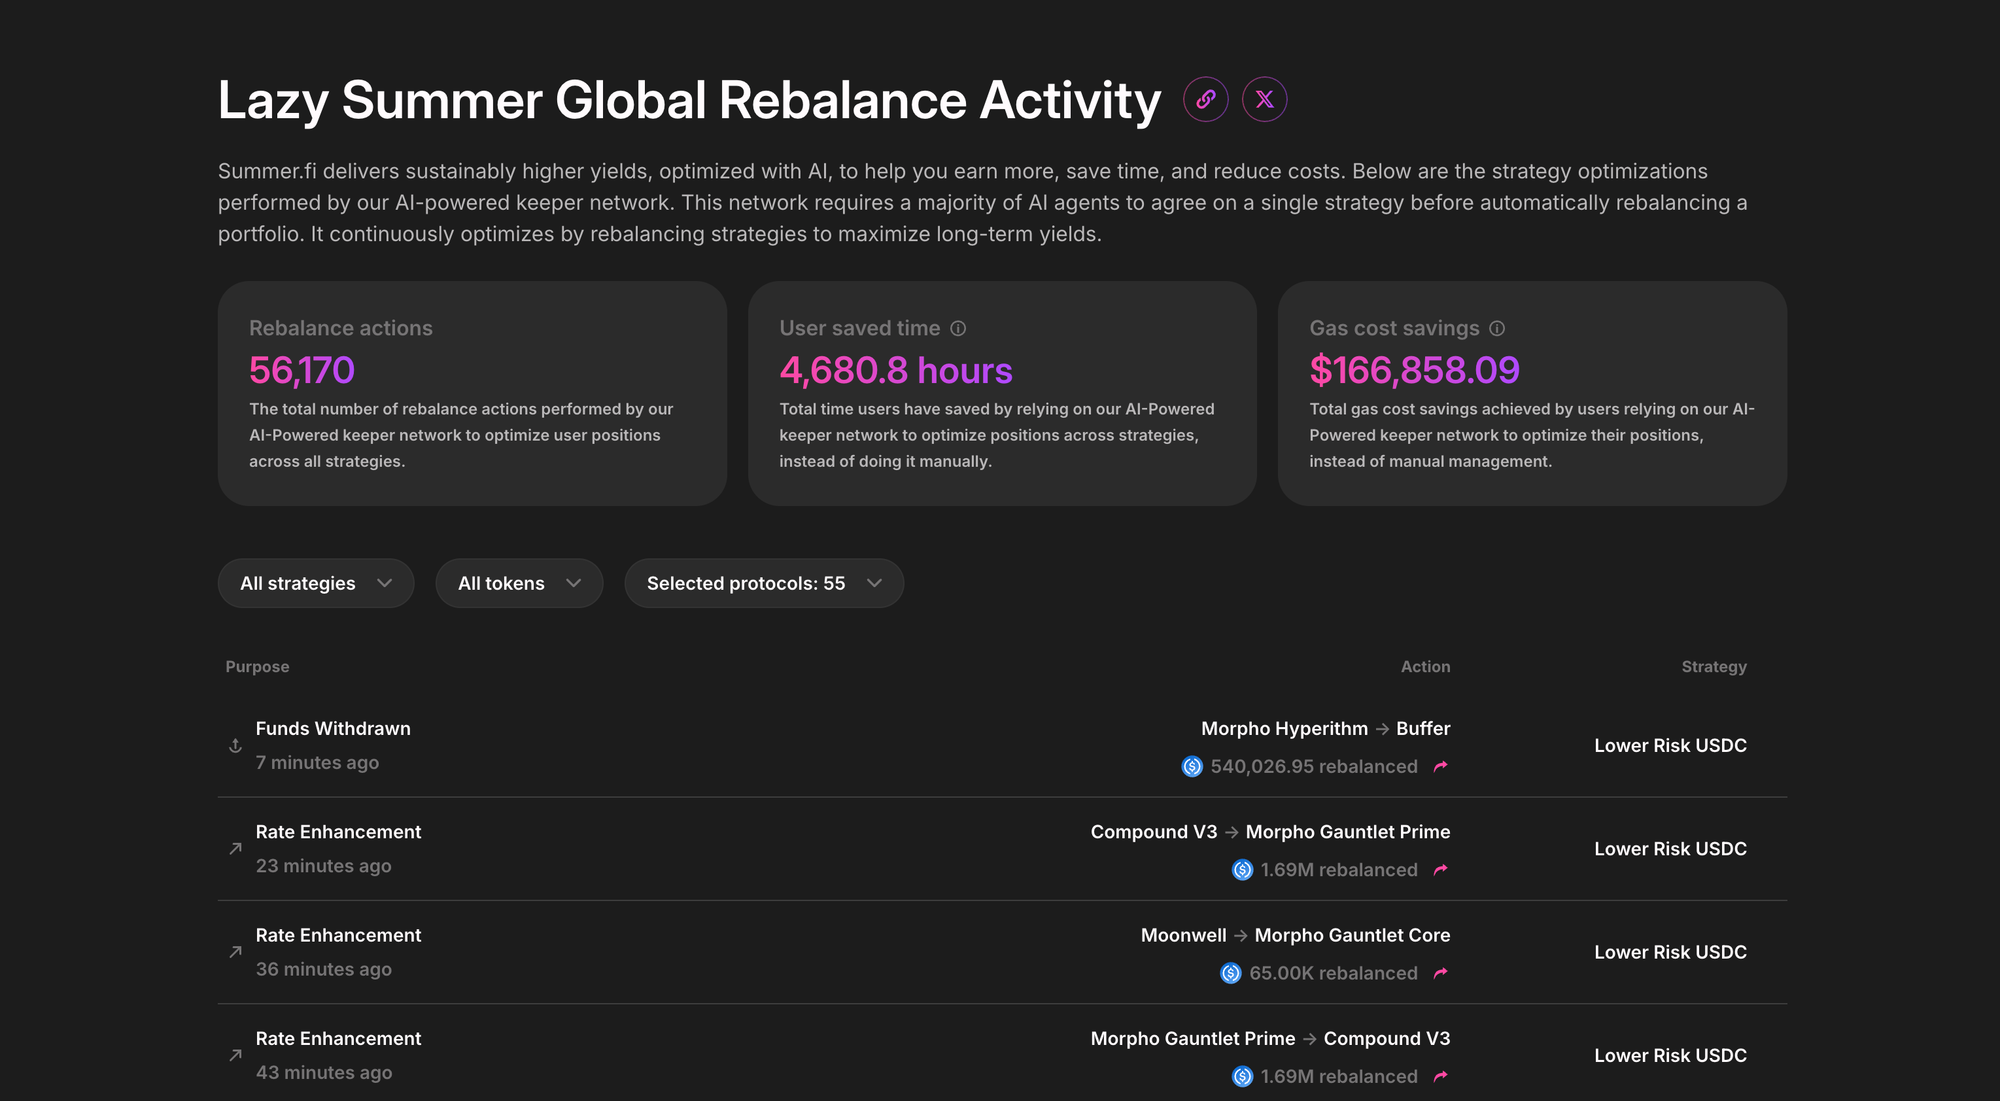Click arrow icon beside 23 minutes ago entry
This screenshot has width=2000, height=1101.
[x=235, y=849]
